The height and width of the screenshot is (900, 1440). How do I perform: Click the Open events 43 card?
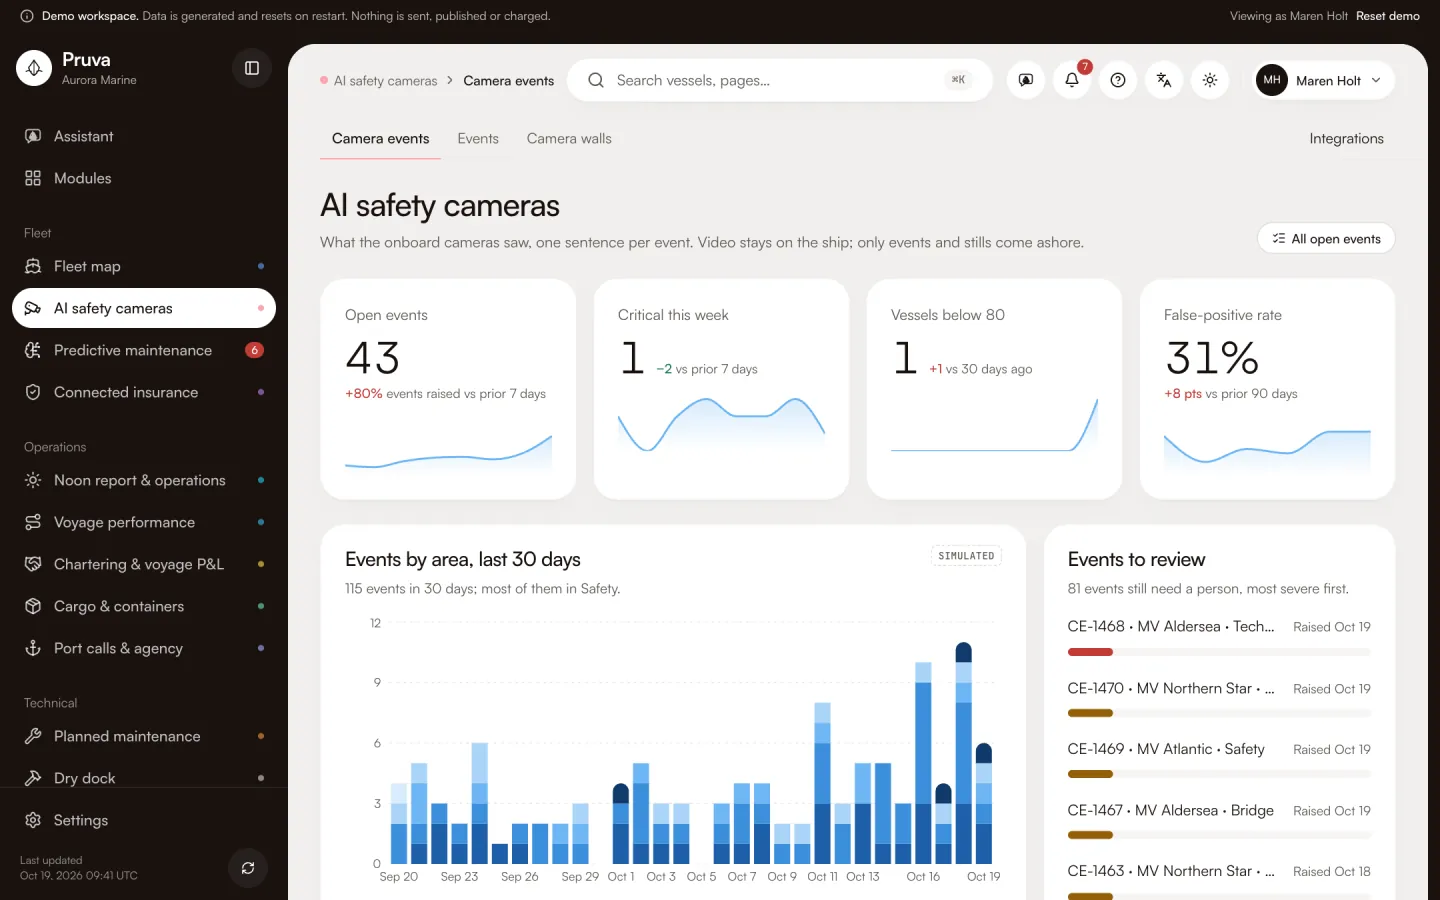[x=448, y=389]
